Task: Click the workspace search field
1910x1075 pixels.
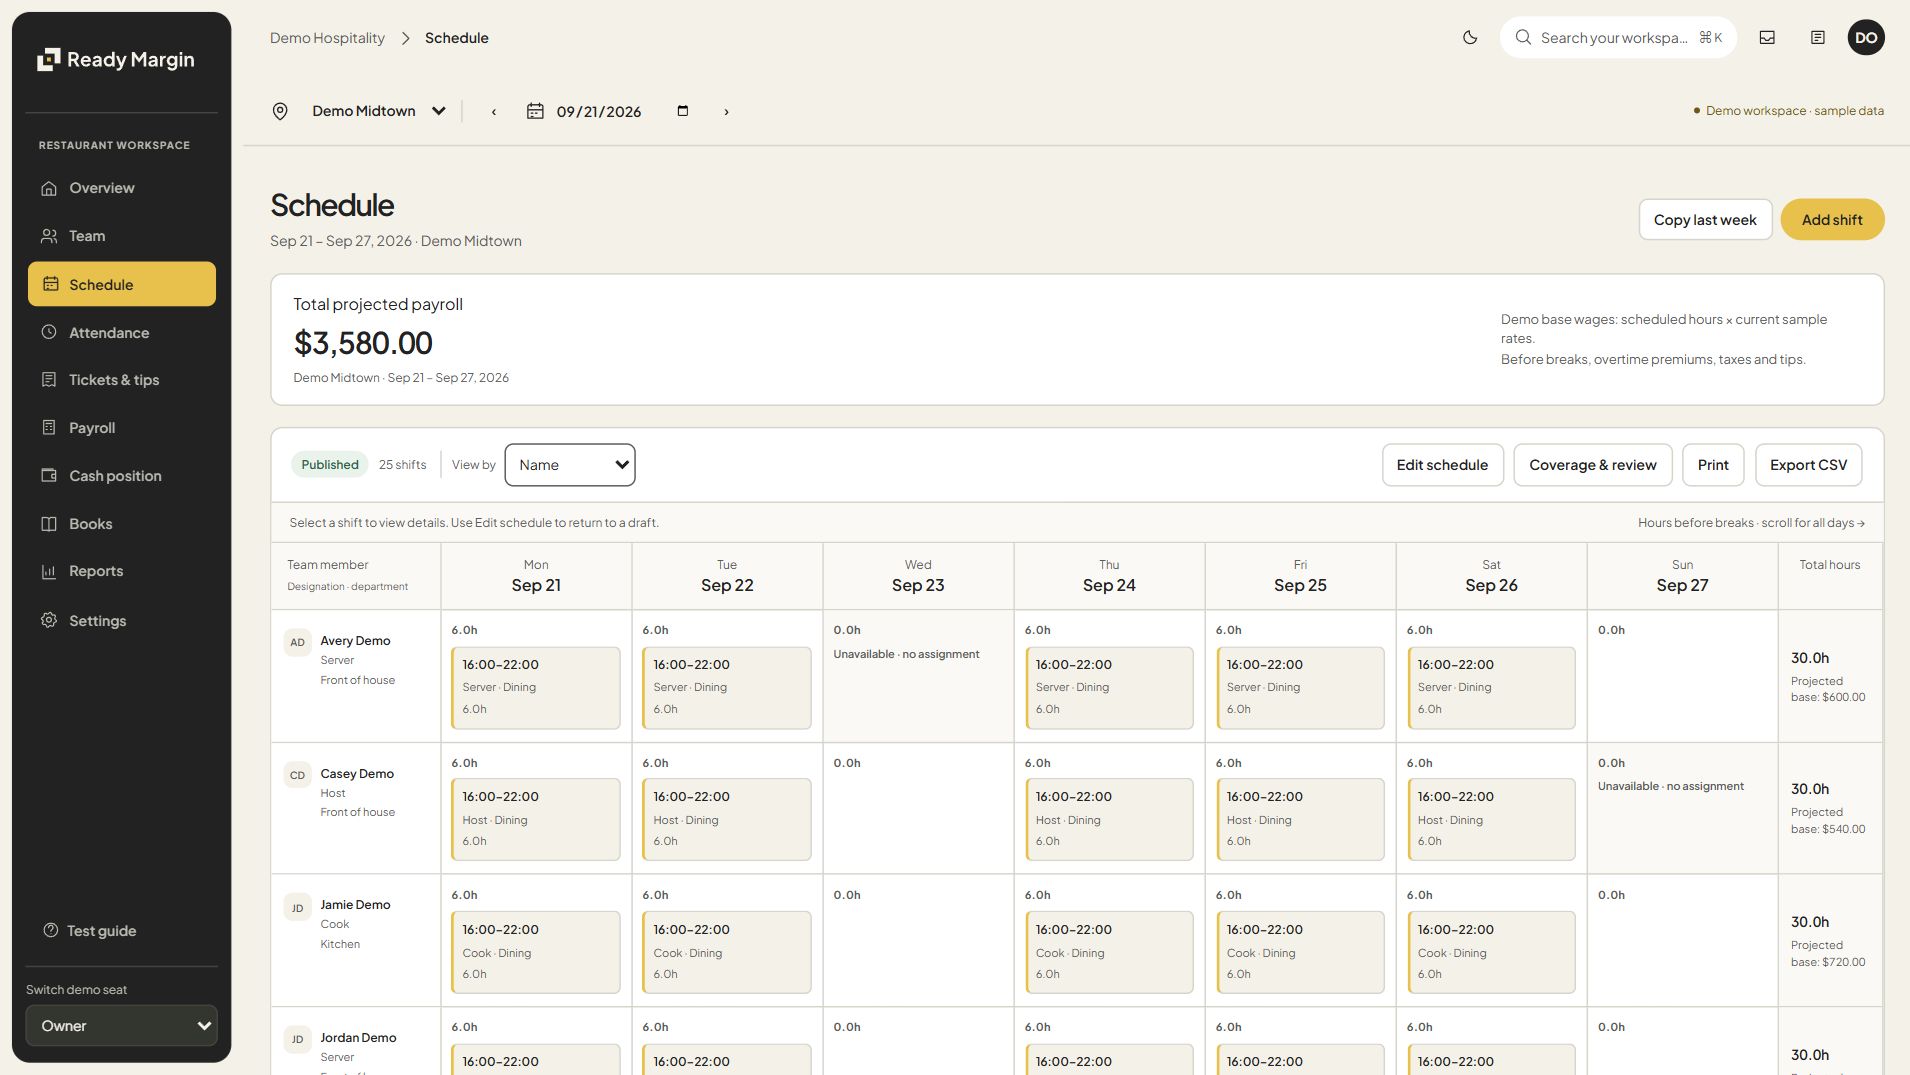Action: (x=1617, y=38)
